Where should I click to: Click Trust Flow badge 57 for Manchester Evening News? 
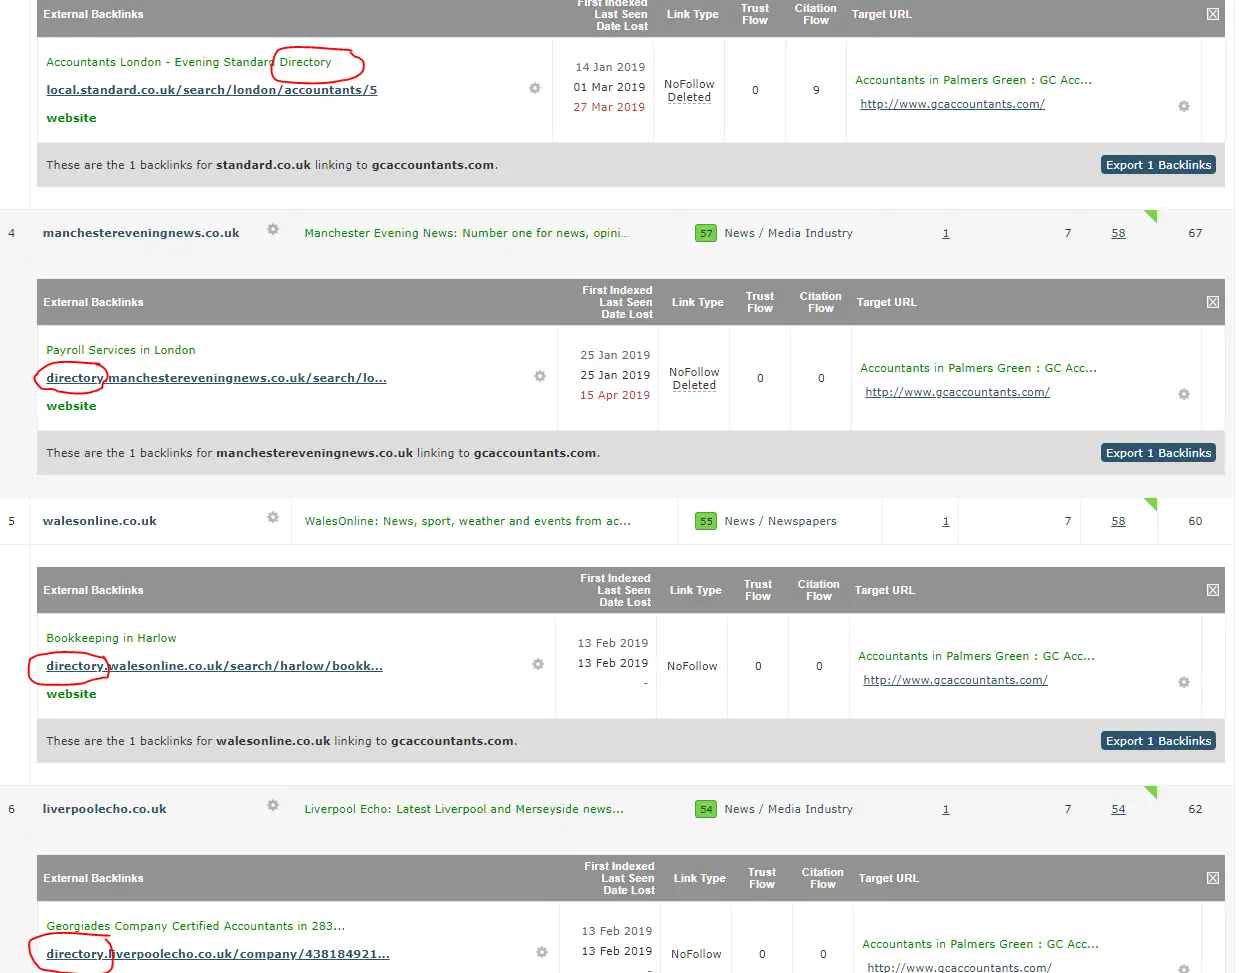[x=706, y=233]
